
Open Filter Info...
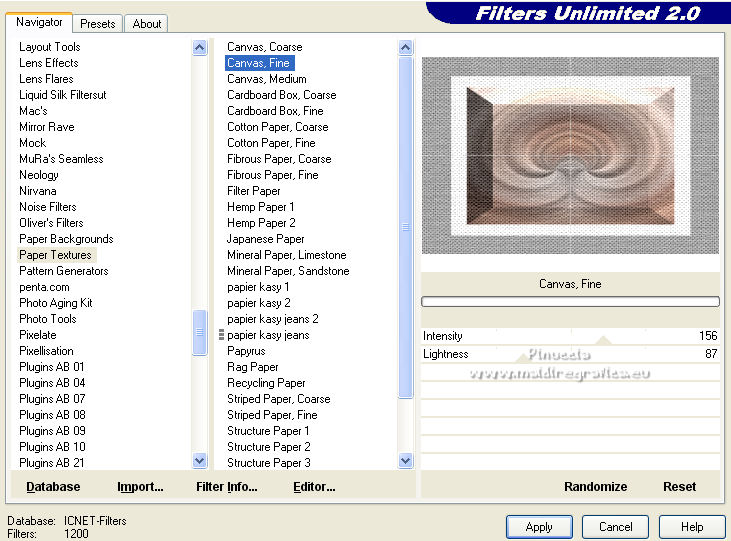tap(227, 486)
